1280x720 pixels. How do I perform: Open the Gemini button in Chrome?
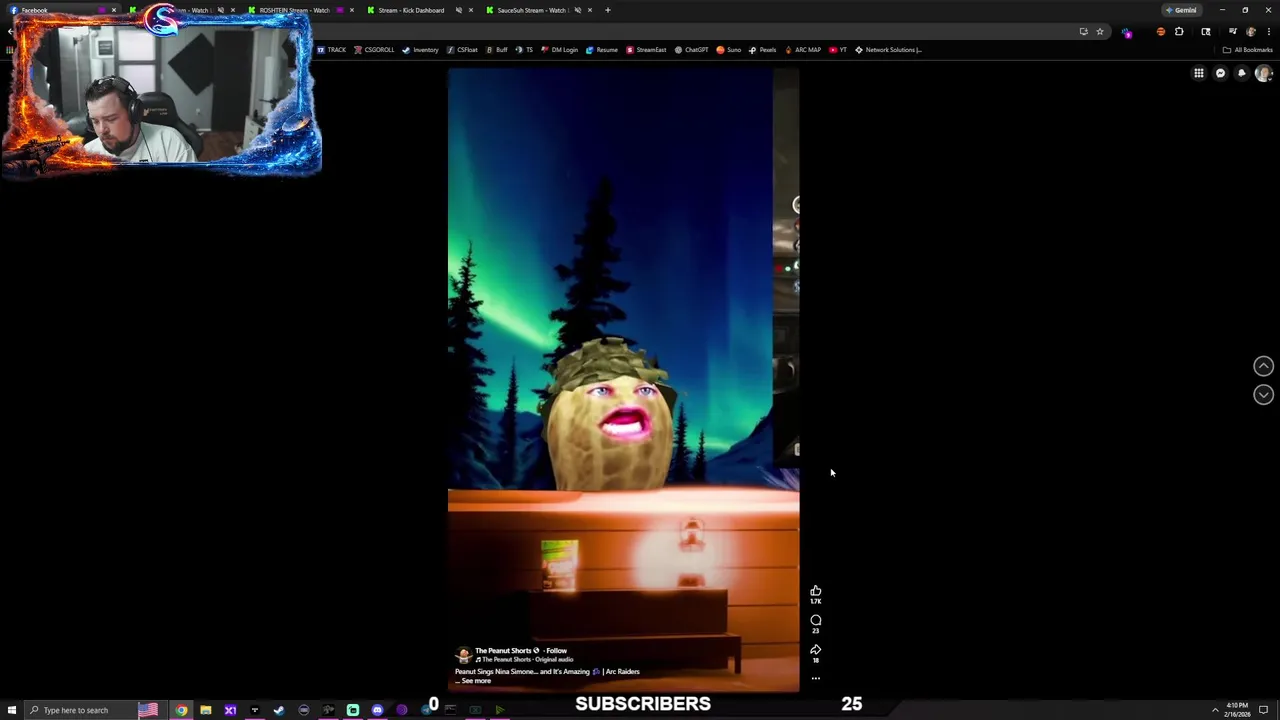1181,10
